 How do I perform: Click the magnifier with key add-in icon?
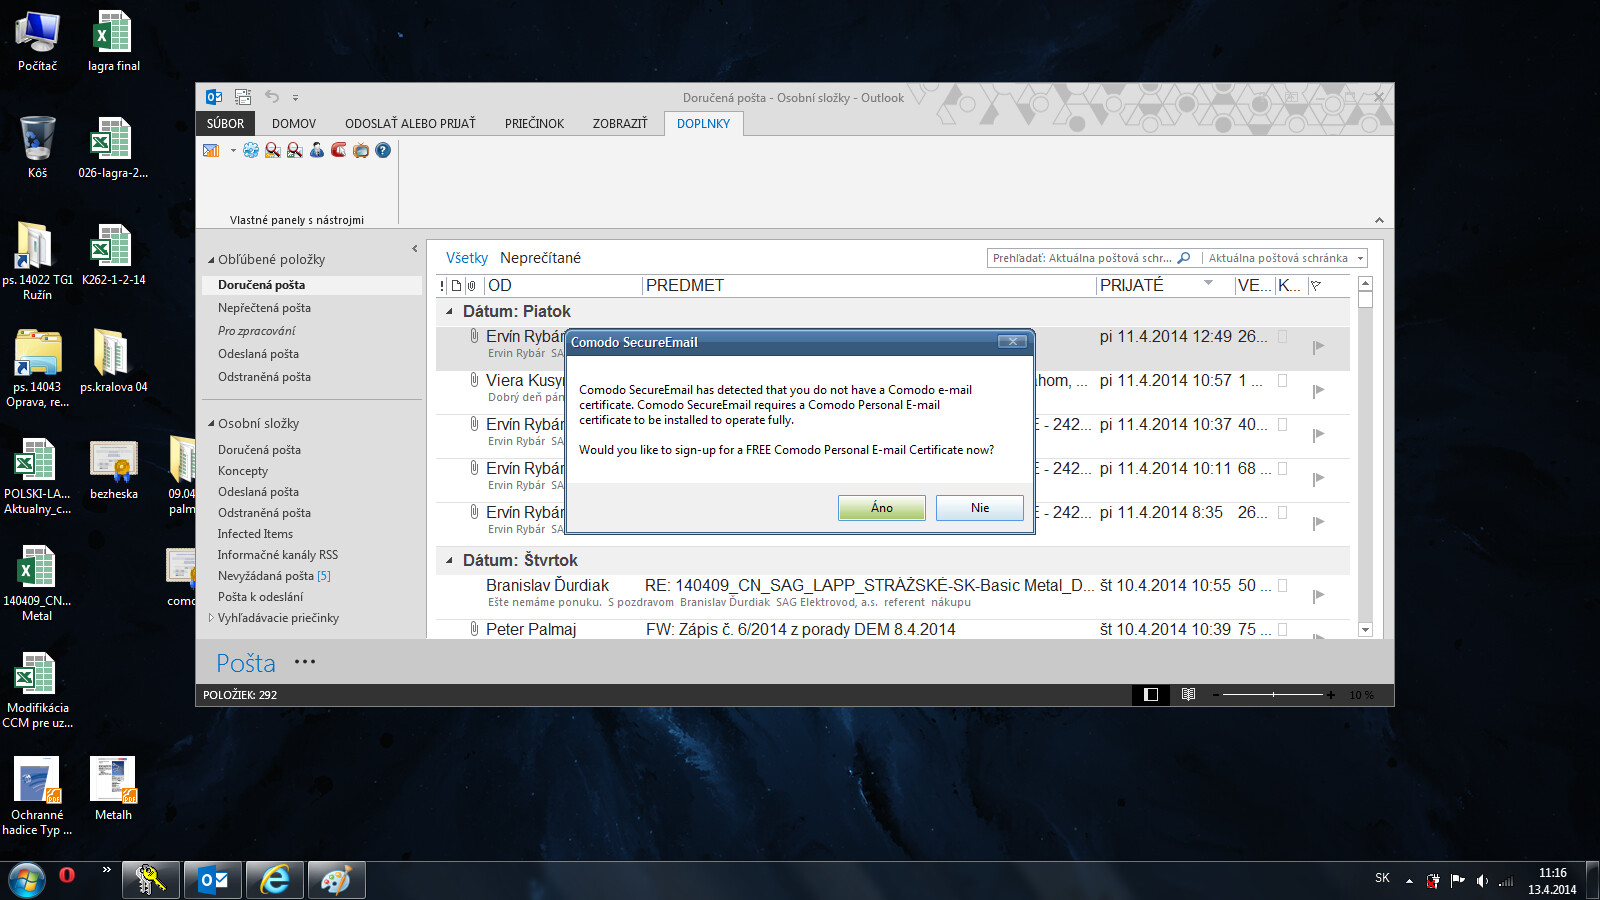(x=273, y=150)
